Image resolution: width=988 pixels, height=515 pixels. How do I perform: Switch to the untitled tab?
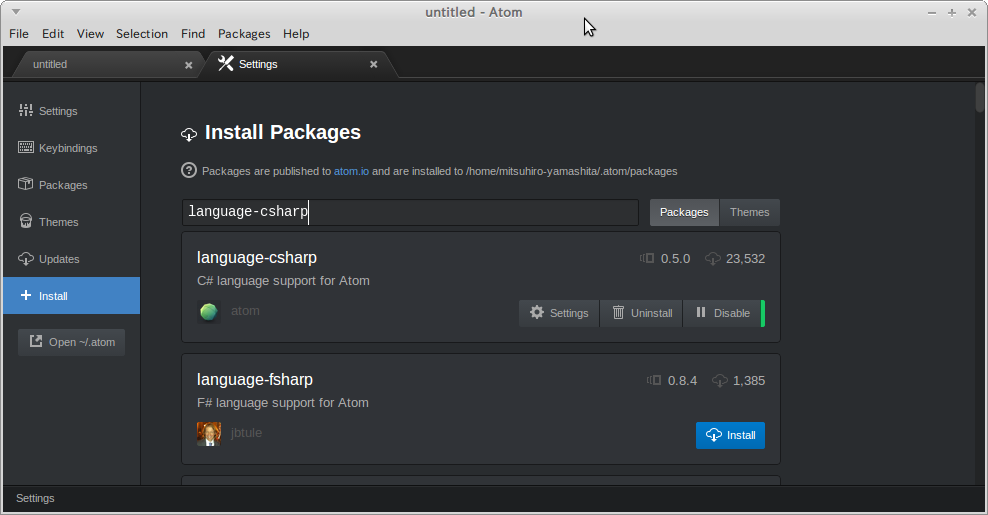pyautogui.click(x=106, y=64)
